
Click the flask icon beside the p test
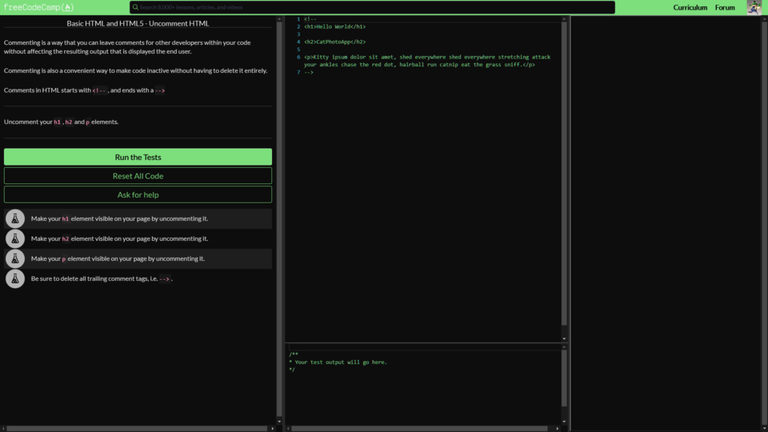coord(15,258)
